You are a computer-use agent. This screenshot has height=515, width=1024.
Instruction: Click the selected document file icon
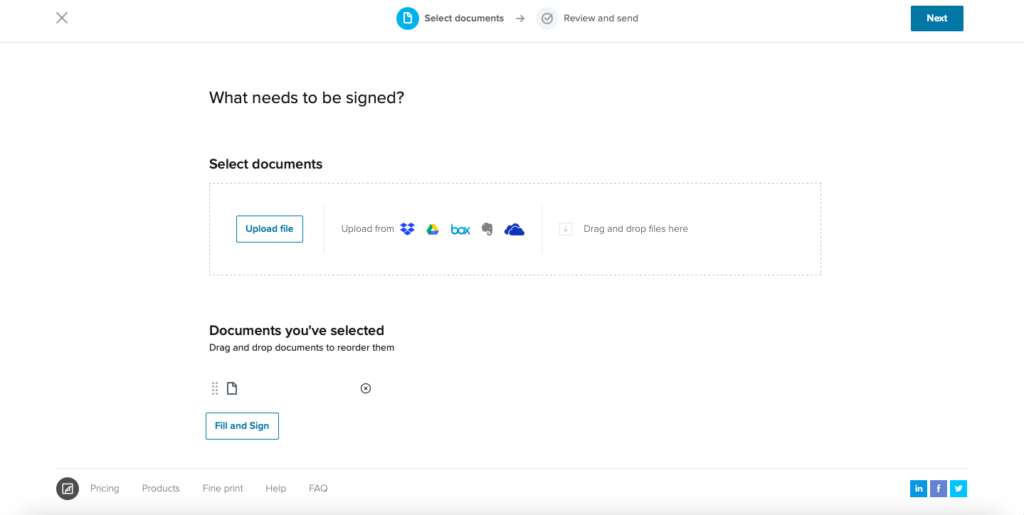pyautogui.click(x=232, y=388)
